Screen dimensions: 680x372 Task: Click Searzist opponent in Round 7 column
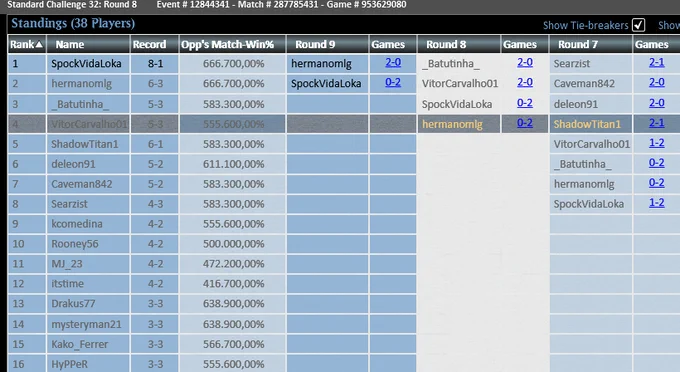click(x=572, y=64)
